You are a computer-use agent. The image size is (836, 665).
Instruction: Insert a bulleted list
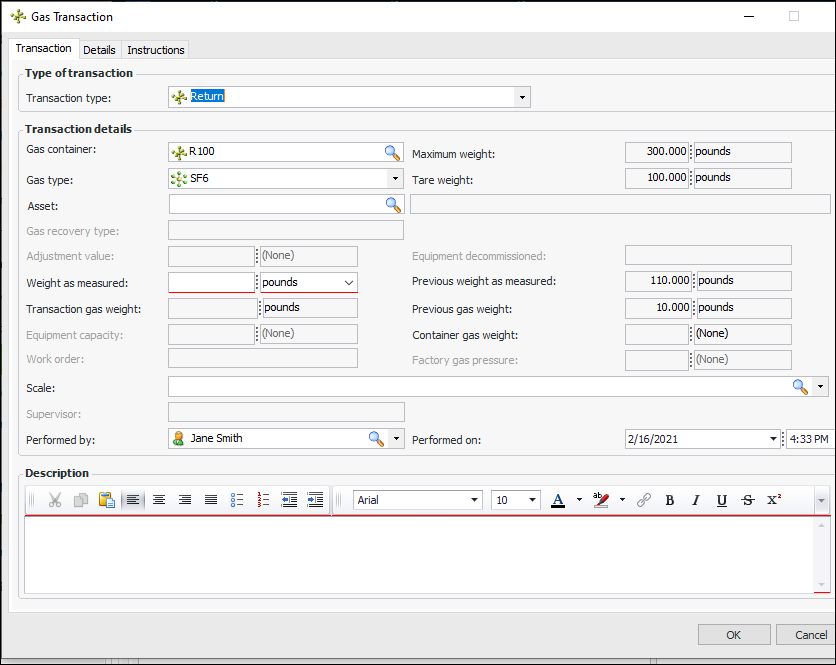237,500
